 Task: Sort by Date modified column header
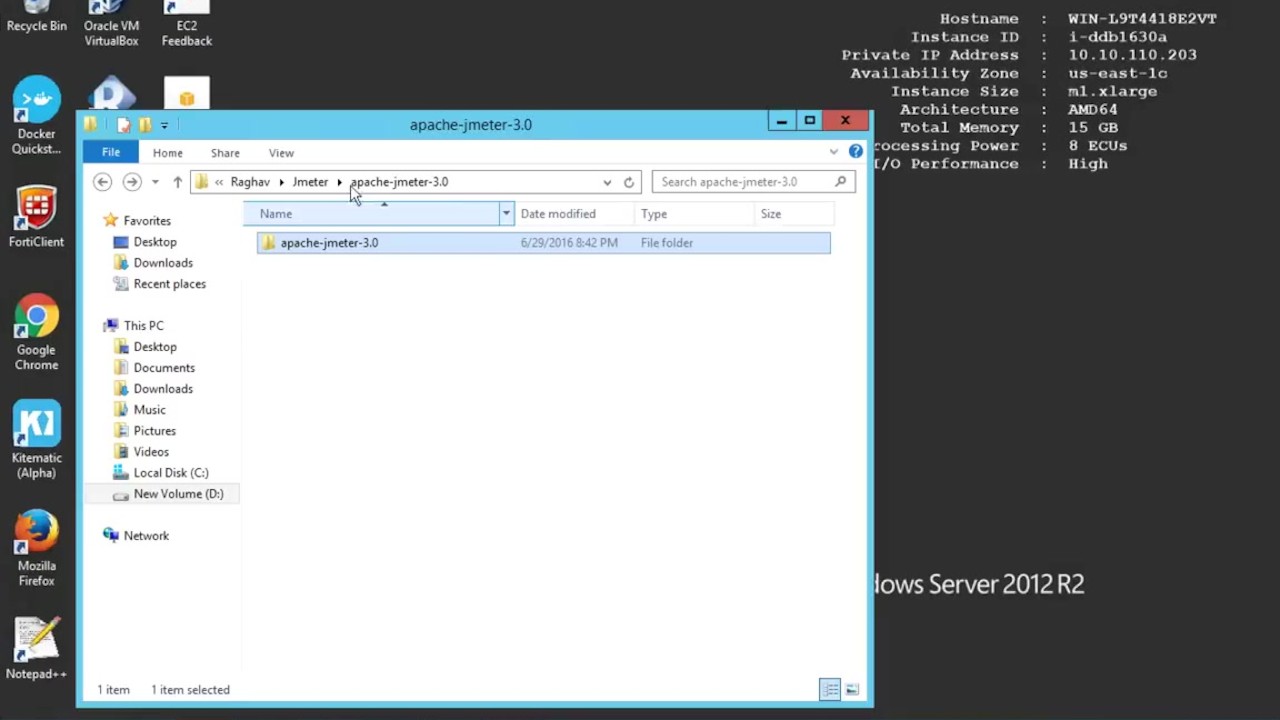coord(558,214)
